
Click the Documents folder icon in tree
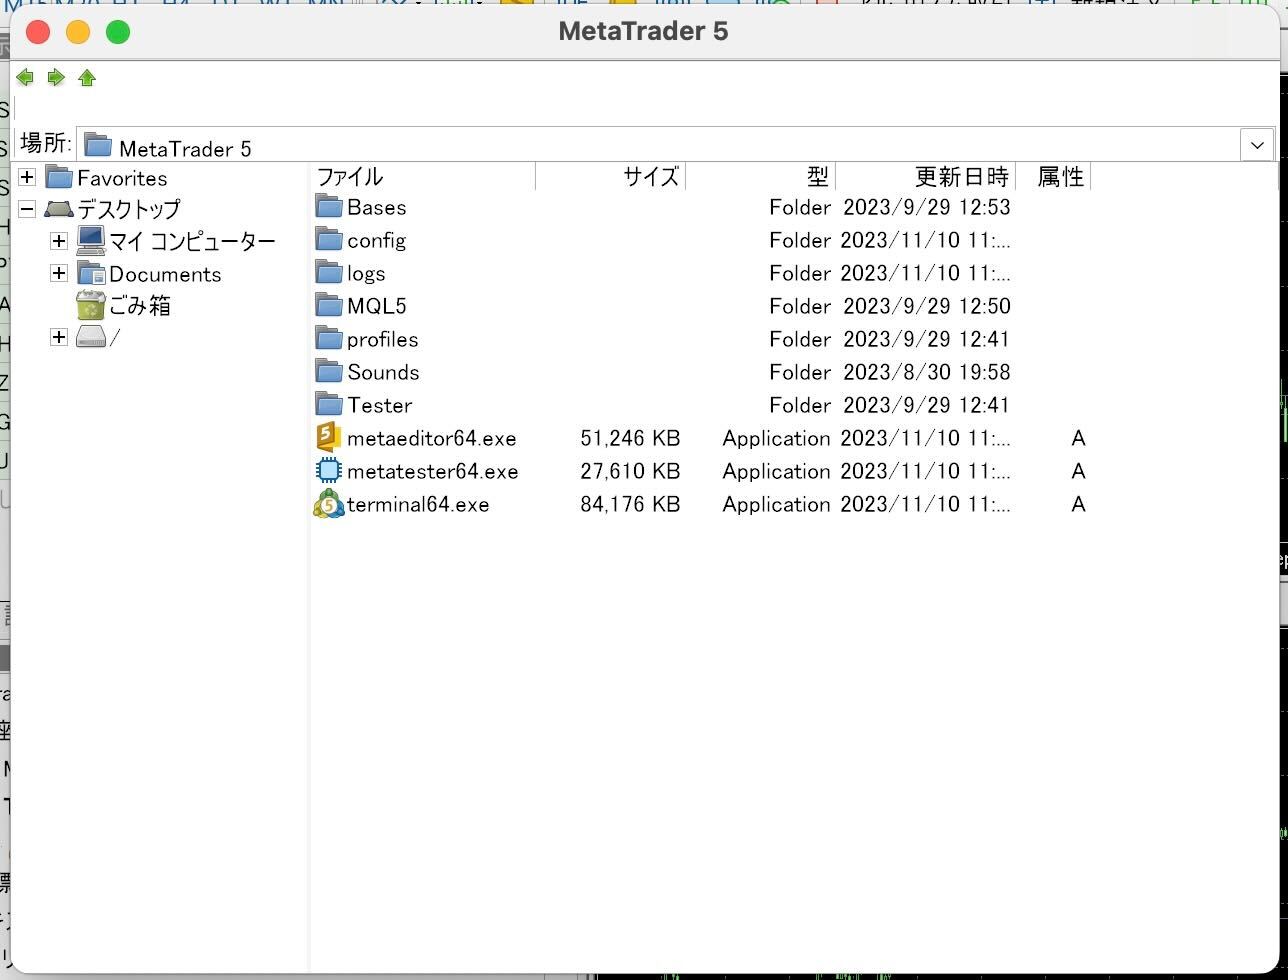pyautogui.click(x=91, y=273)
